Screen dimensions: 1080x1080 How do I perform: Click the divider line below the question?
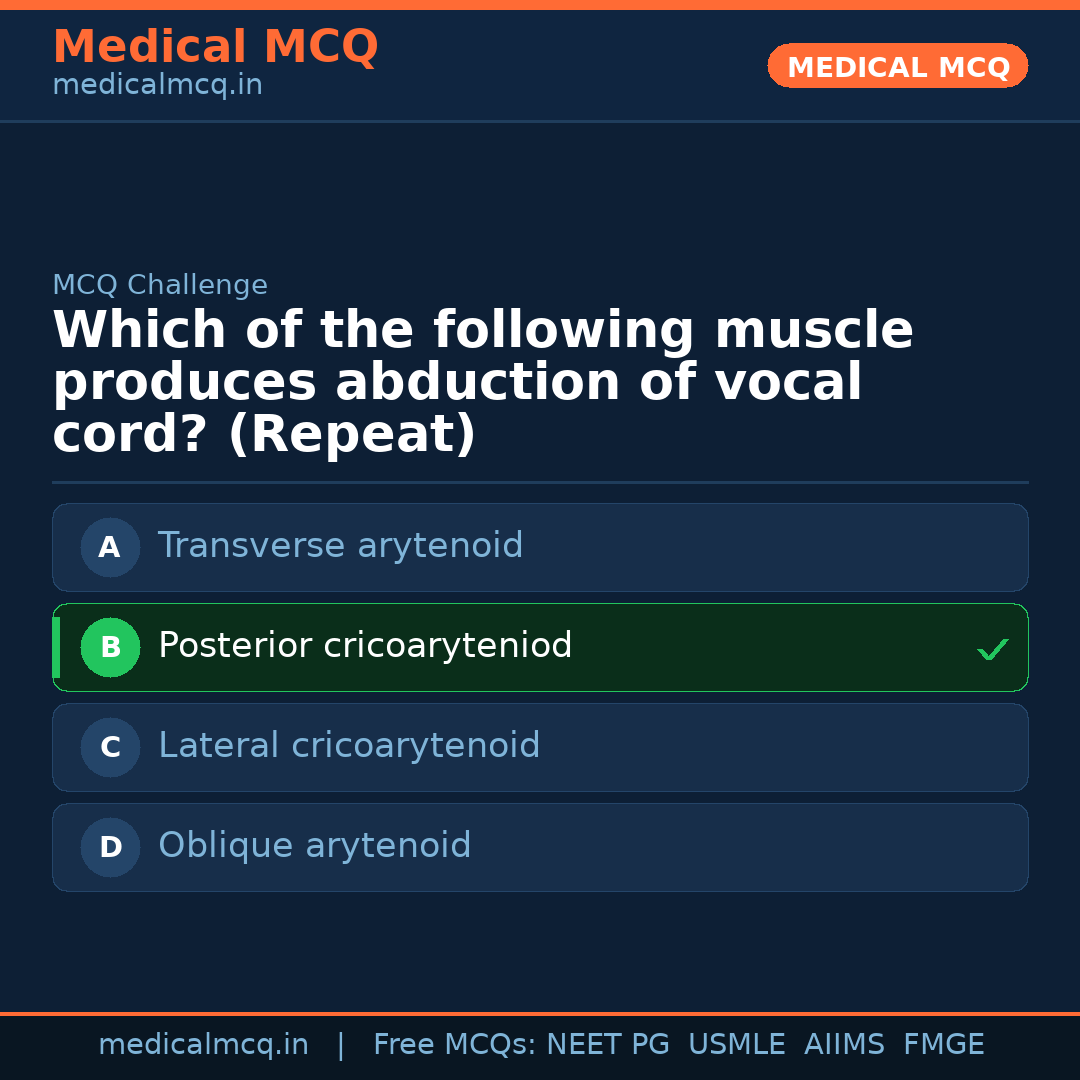tap(540, 483)
